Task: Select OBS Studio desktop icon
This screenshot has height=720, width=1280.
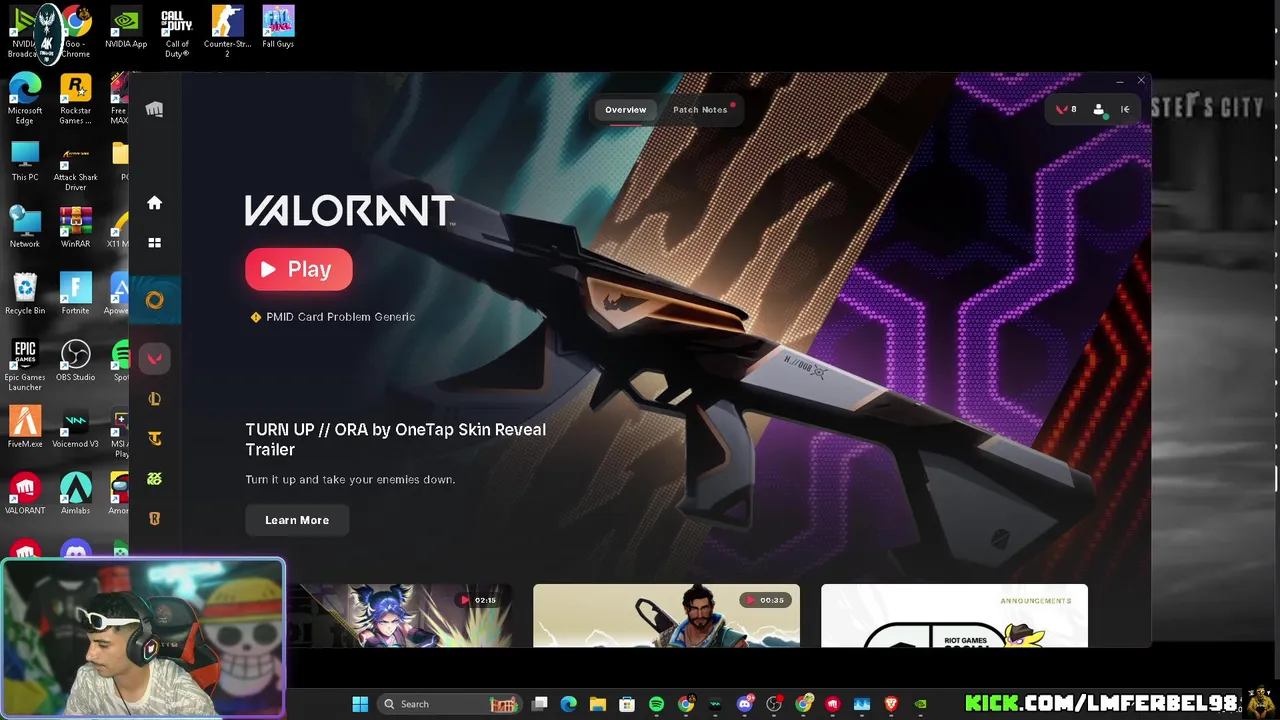Action: [75, 361]
